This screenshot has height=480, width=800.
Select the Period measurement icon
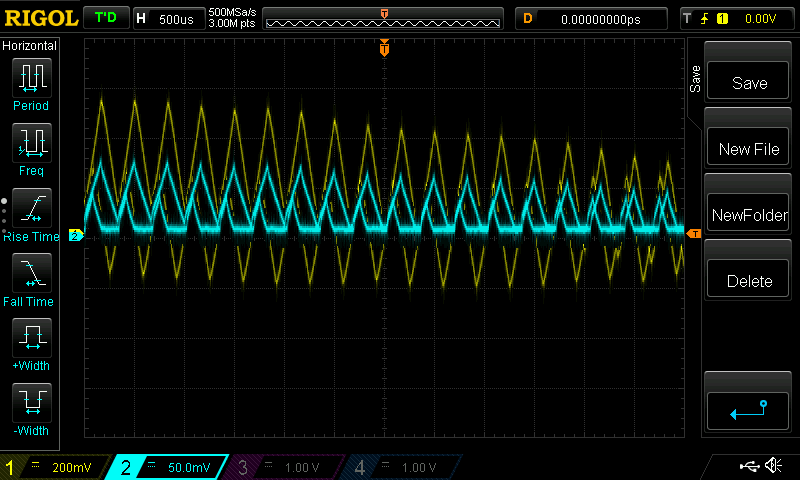tap(31, 77)
